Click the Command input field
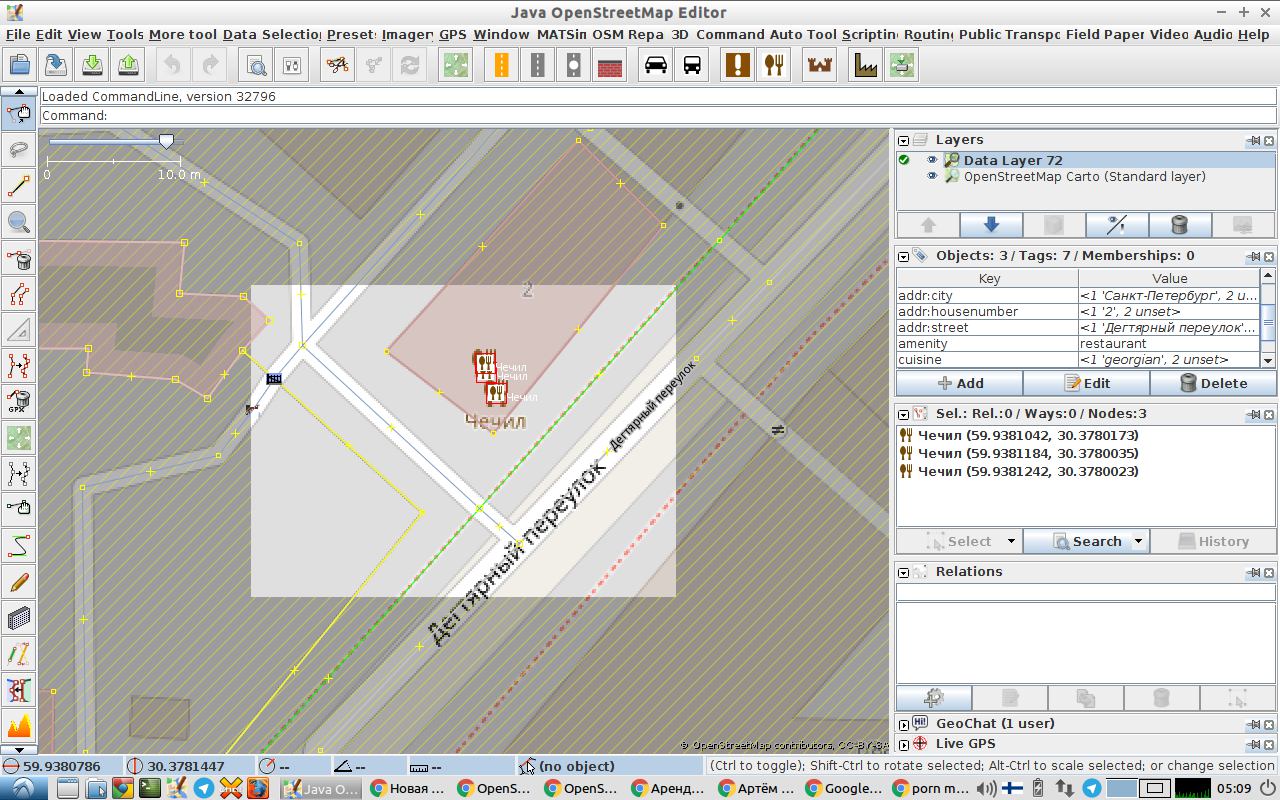The height and width of the screenshot is (800, 1280). coord(658,116)
